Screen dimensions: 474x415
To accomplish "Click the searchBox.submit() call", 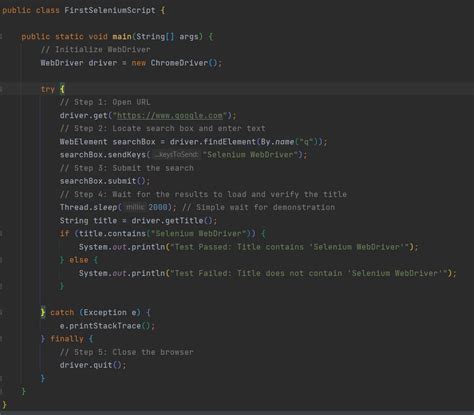I will (x=104, y=181).
